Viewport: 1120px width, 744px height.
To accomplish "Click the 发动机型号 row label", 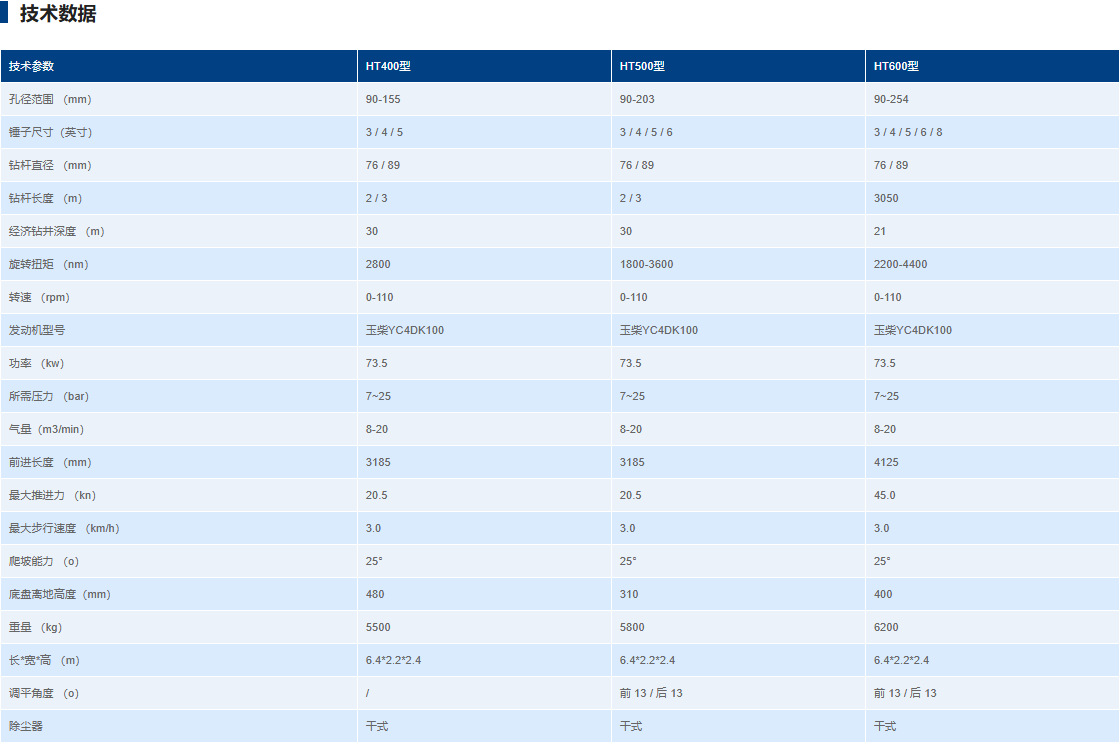I will pos(36,330).
